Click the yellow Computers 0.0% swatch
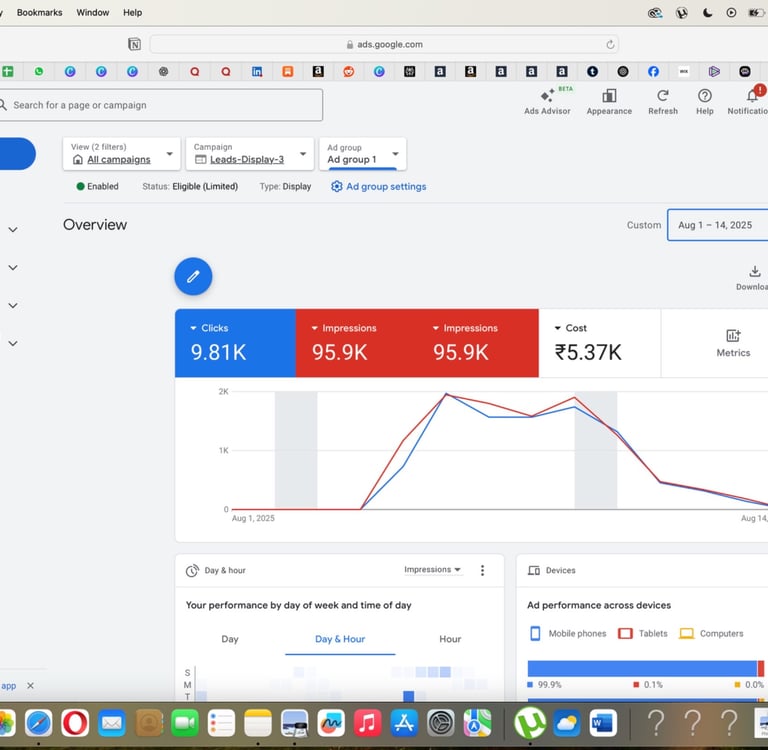Image resolution: width=768 pixels, height=750 pixels. click(x=737, y=684)
